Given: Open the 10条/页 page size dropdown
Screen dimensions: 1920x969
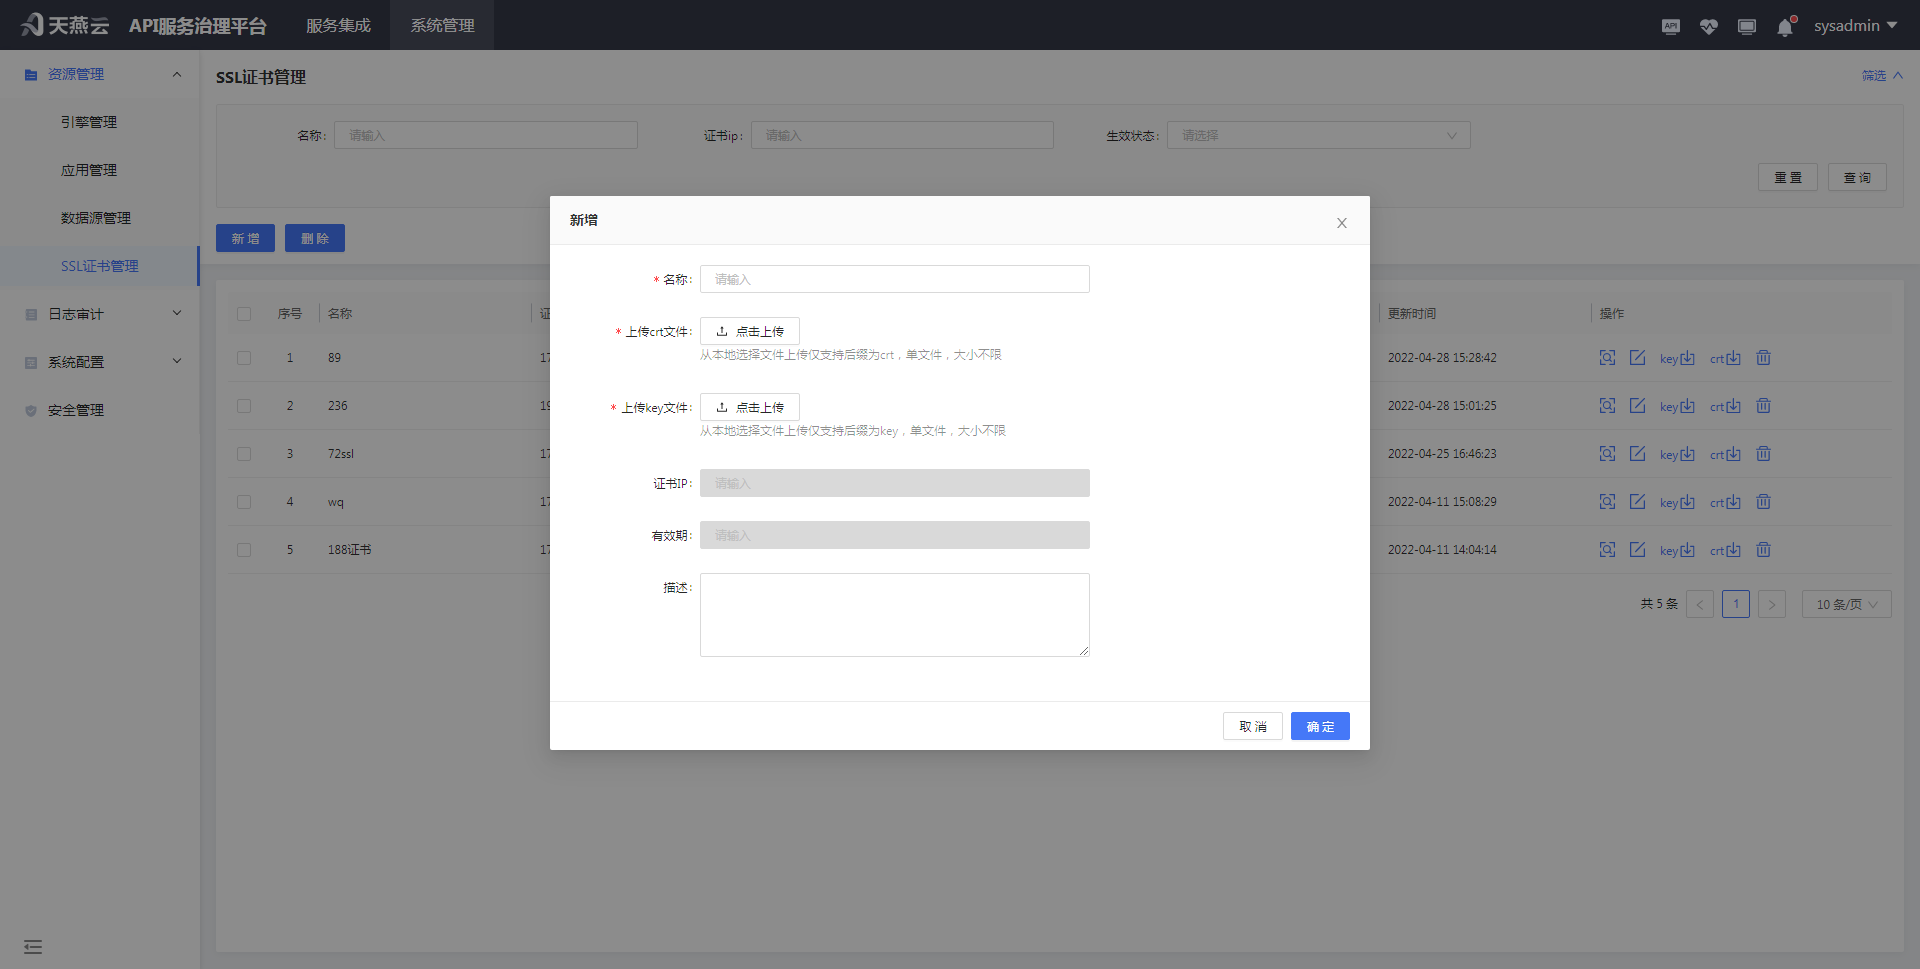Looking at the screenshot, I should [x=1845, y=603].
